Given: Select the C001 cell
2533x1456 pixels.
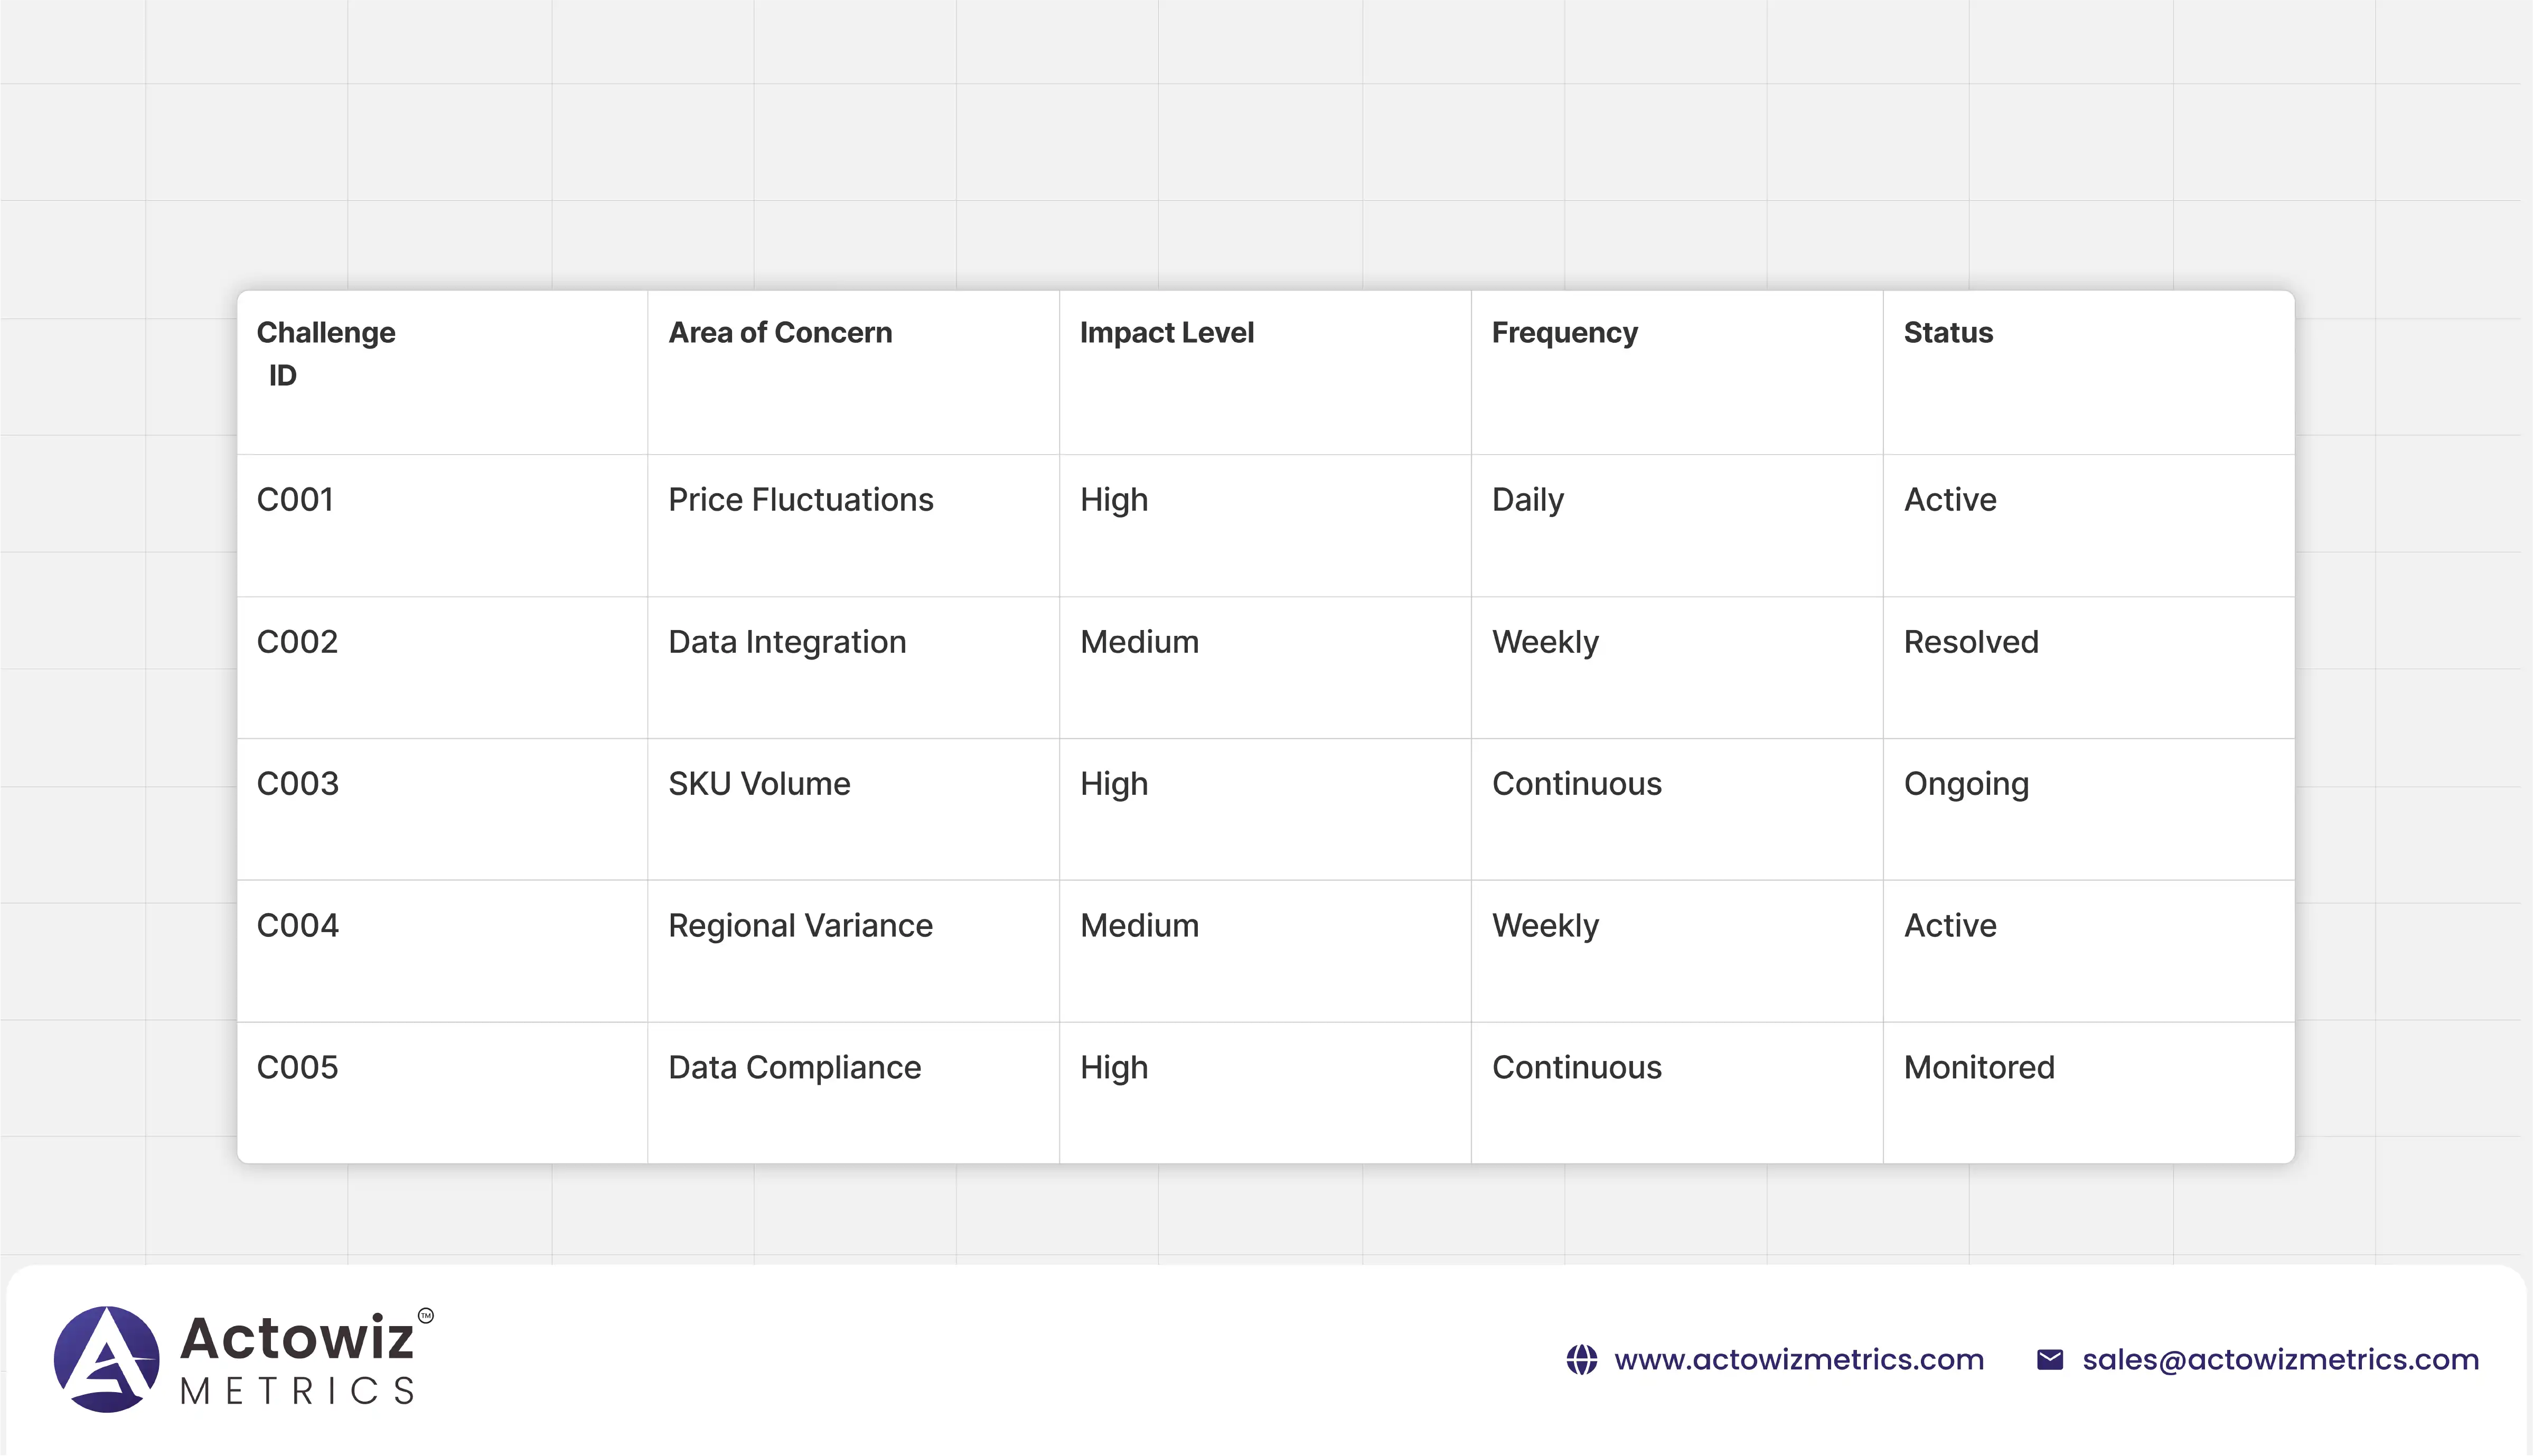Looking at the screenshot, I should coord(295,500).
